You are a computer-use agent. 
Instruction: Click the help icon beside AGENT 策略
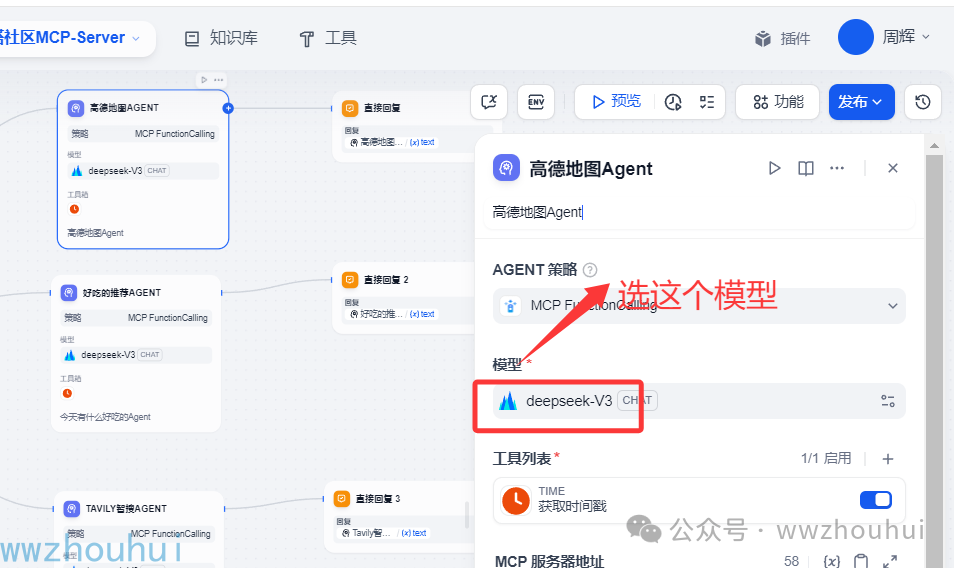[x=590, y=269]
